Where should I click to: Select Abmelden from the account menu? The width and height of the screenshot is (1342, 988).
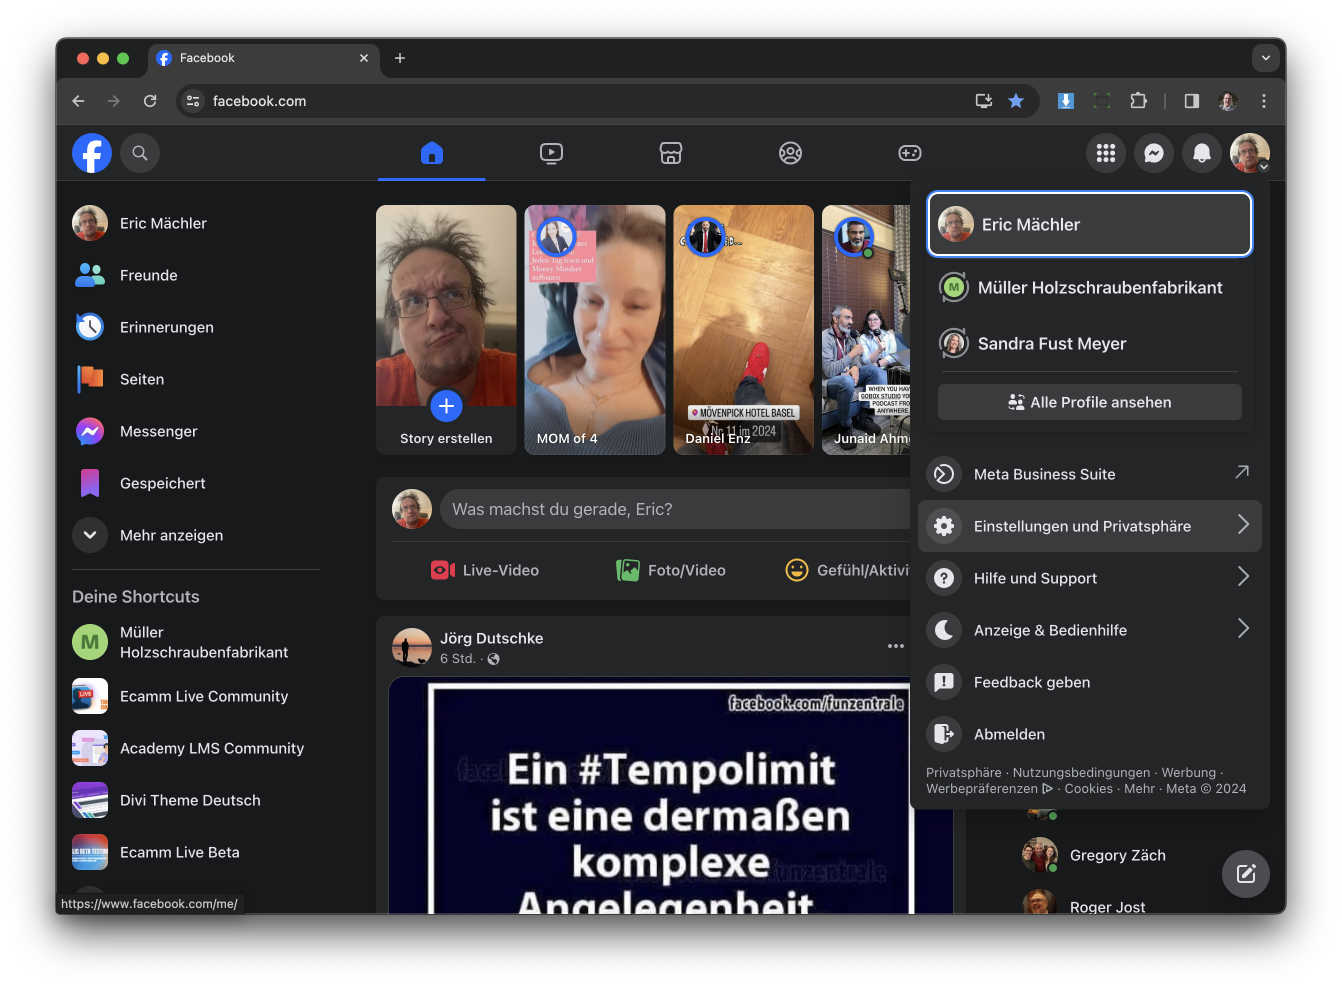[x=1009, y=734]
